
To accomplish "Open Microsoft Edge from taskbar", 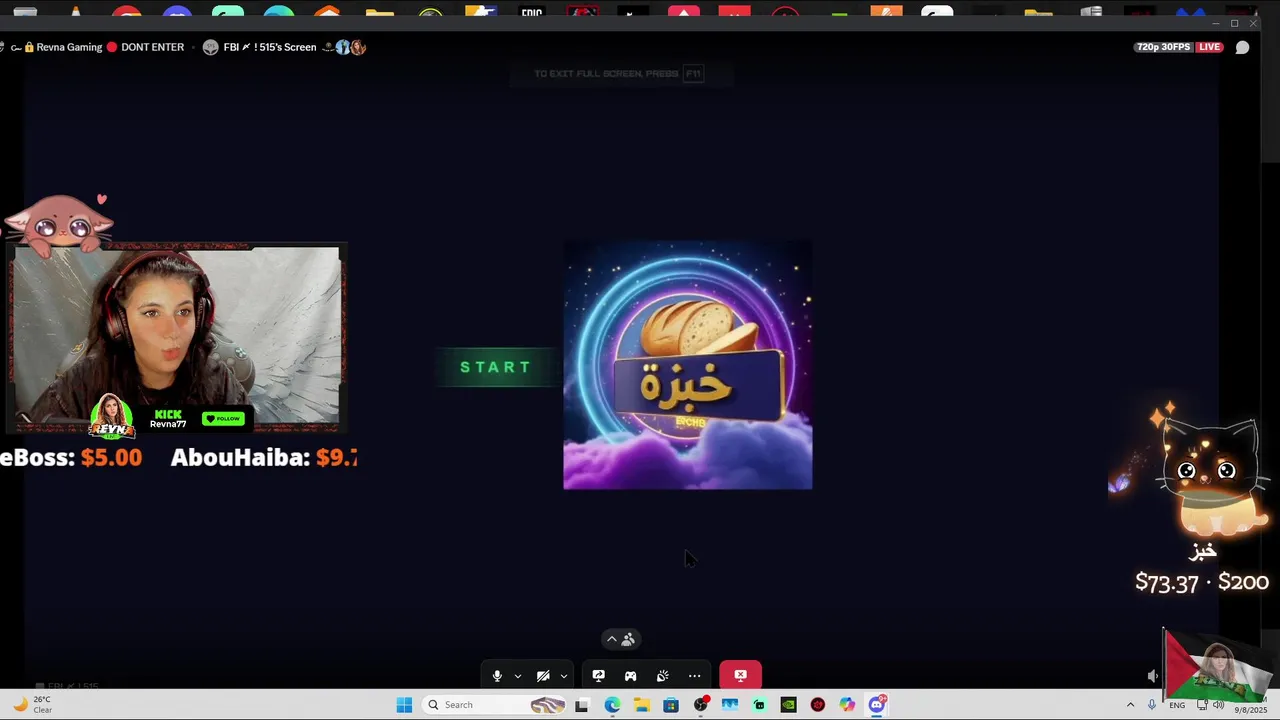I will tap(612, 705).
